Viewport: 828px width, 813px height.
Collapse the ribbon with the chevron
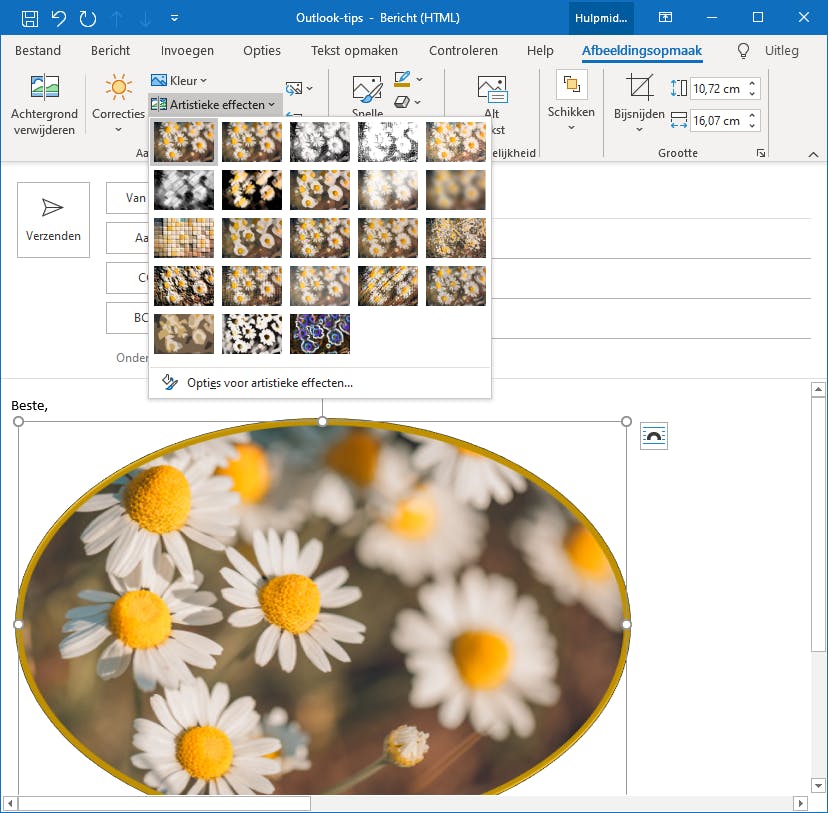click(x=812, y=154)
